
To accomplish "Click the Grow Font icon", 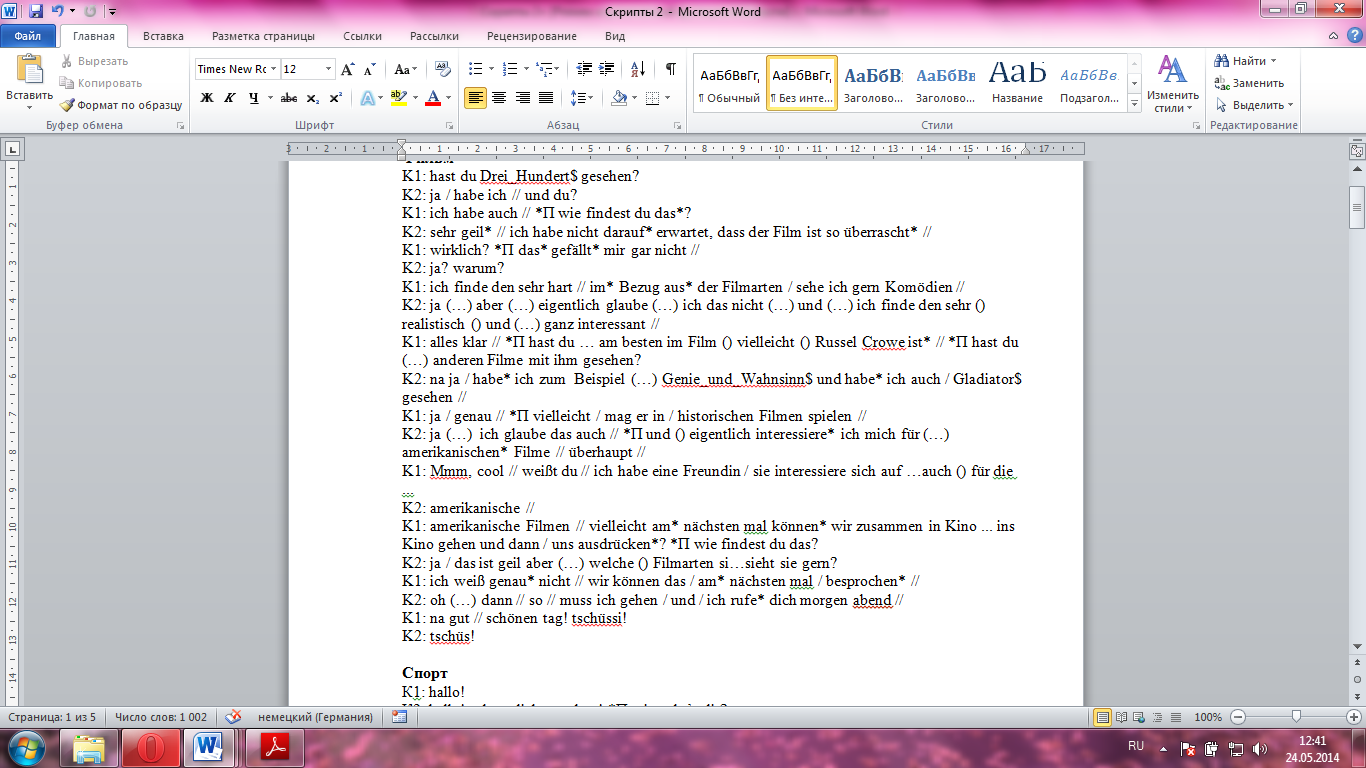I will [347, 69].
